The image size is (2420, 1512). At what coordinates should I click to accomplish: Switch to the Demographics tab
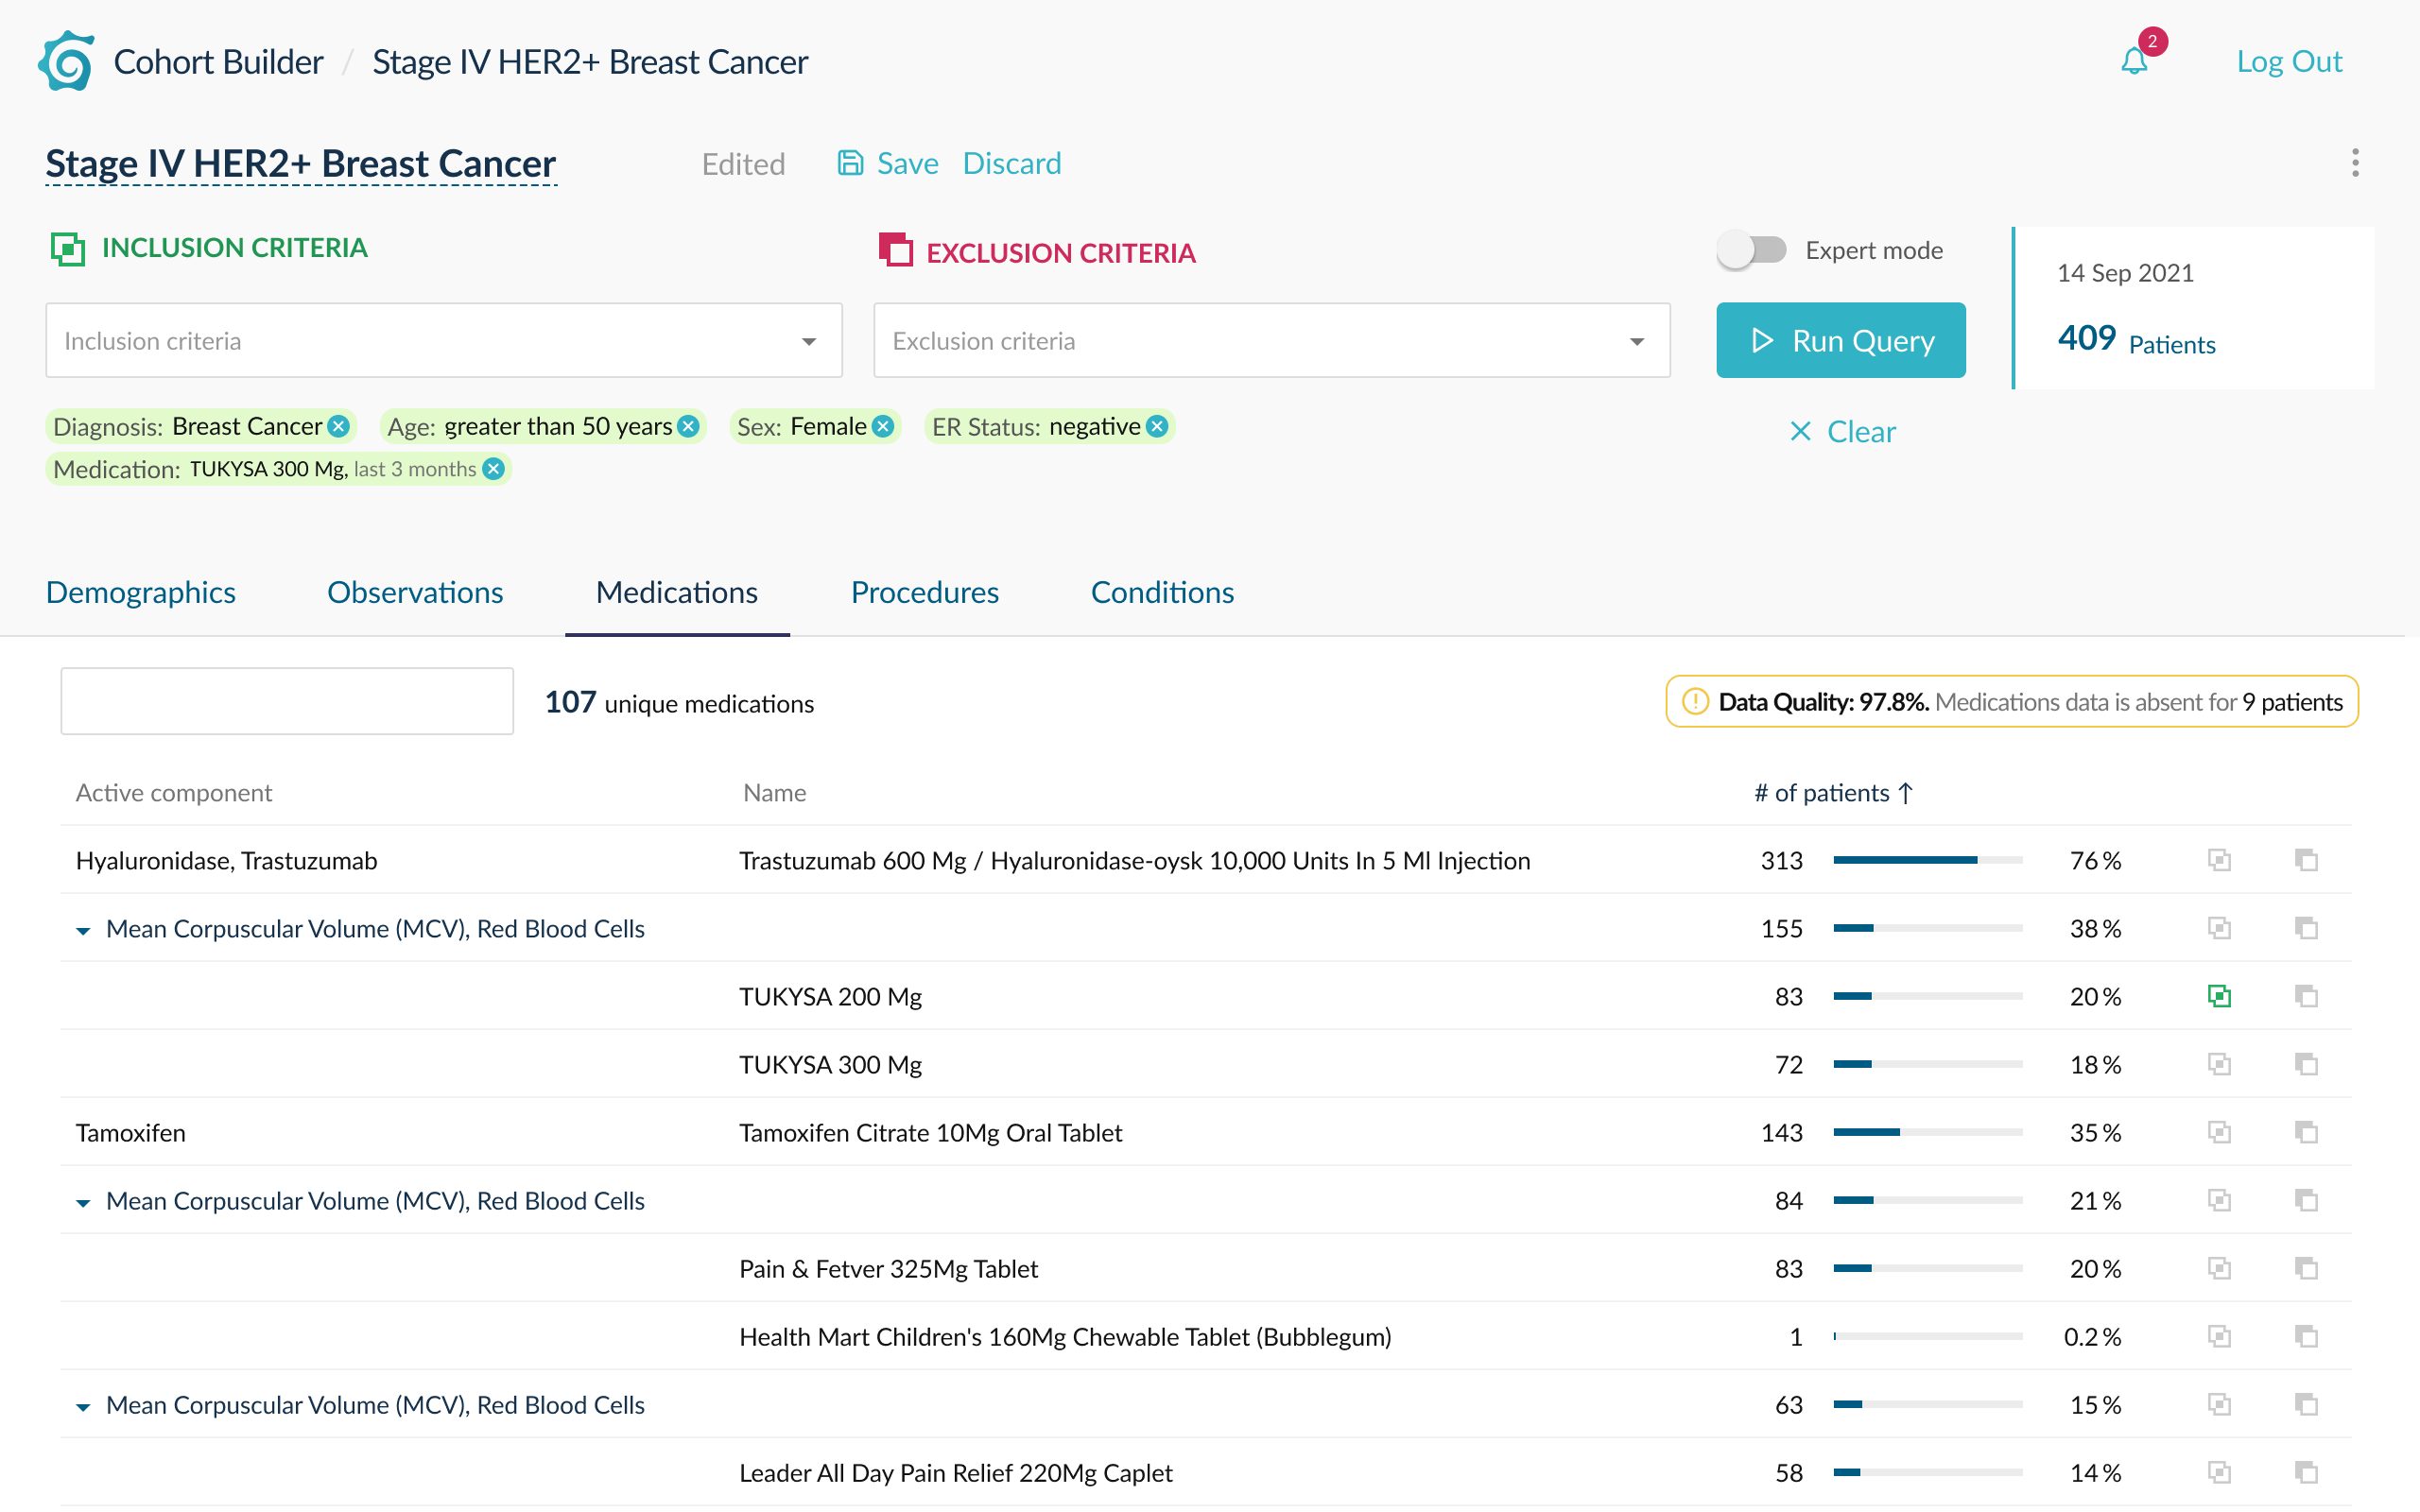(x=141, y=592)
